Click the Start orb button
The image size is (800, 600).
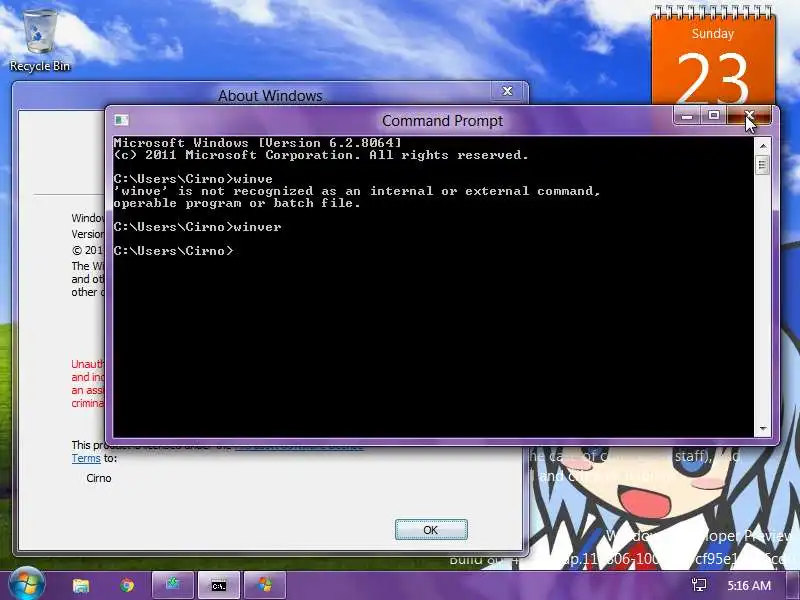(26, 584)
